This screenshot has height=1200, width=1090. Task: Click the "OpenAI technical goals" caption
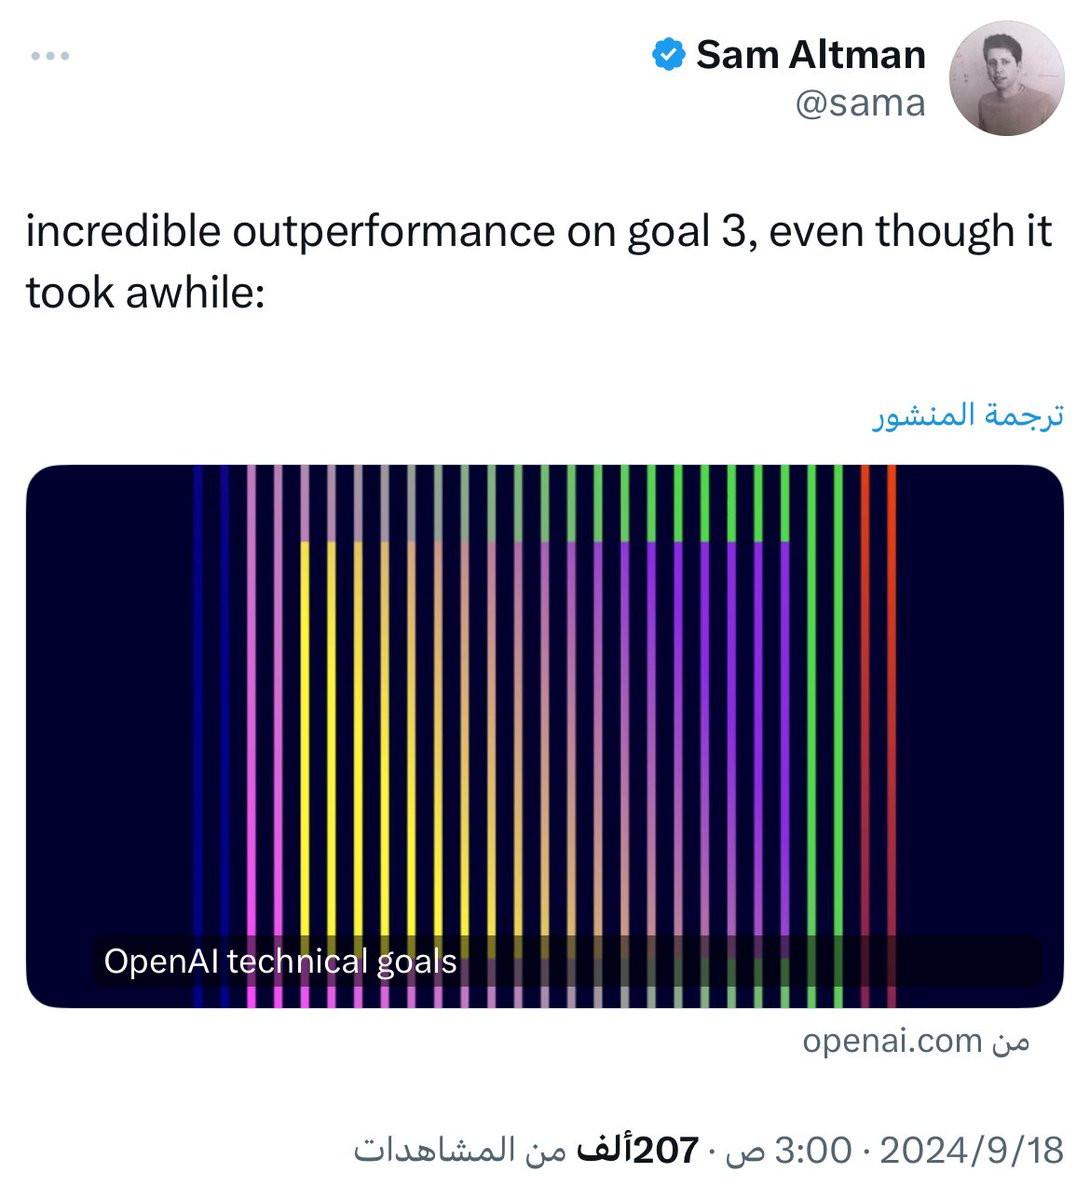(x=280, y=962)
